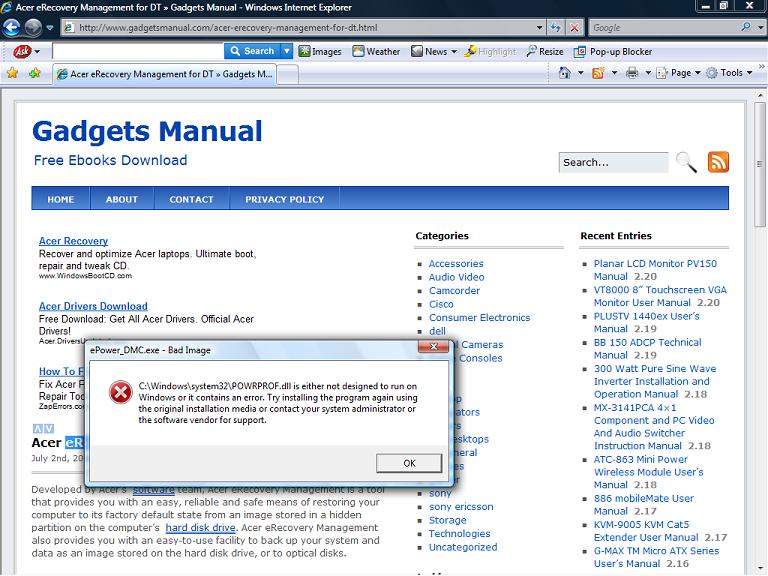Click the browser Back arrow button
The image size is (768, 576).
pyautogui.click(x=11, y=27)
